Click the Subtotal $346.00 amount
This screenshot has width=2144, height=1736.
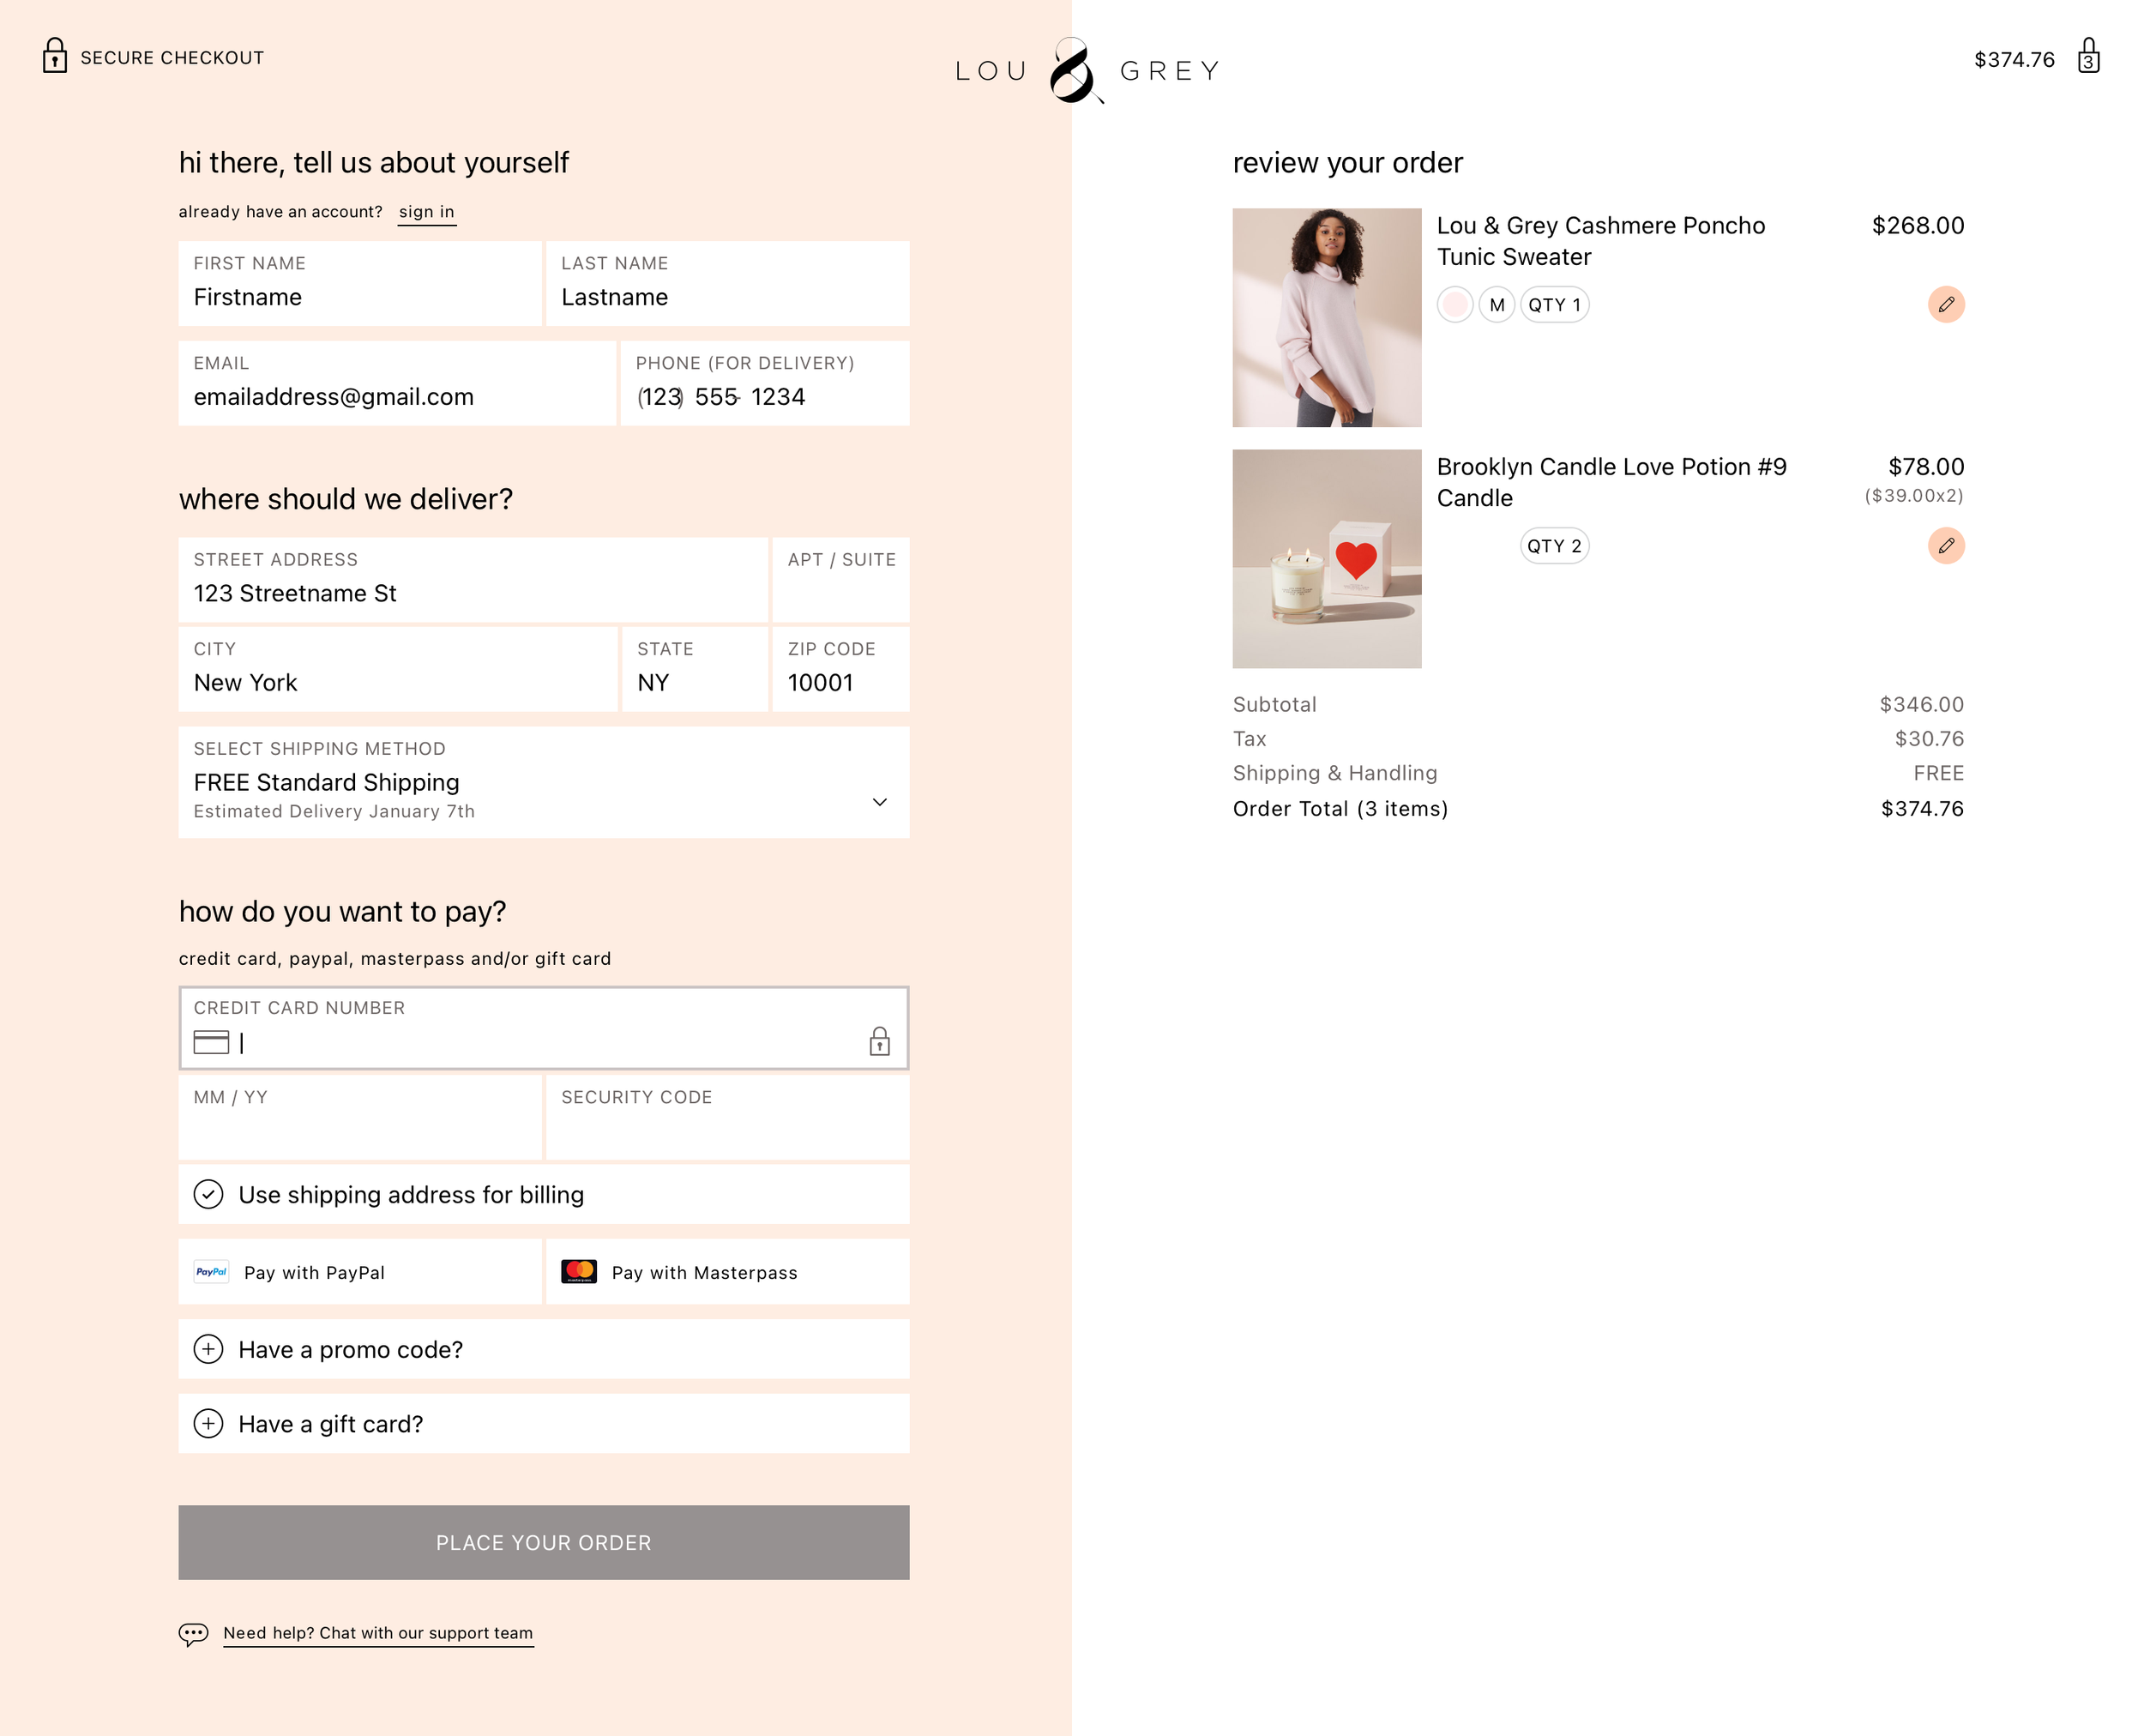1921,704
